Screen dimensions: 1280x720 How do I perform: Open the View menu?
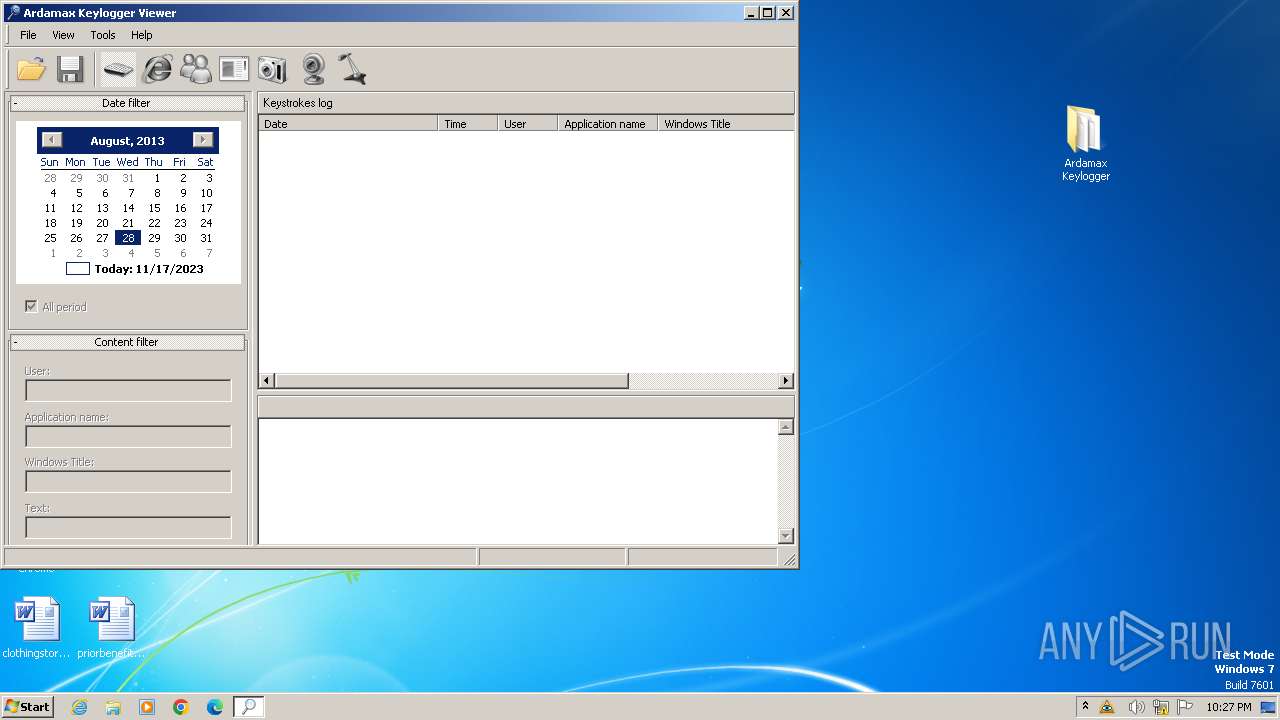(63, 35)
